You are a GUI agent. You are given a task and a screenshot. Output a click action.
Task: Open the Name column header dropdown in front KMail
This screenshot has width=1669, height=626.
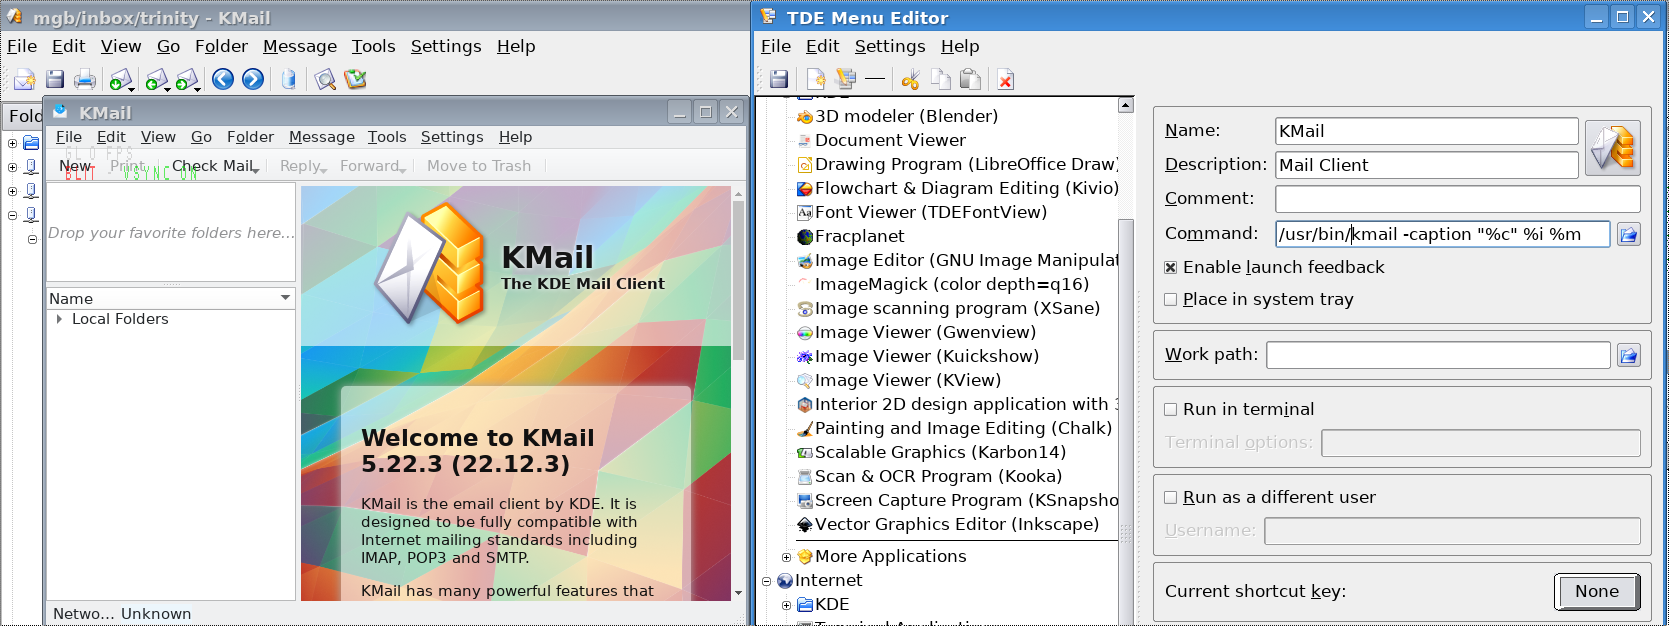[x=285, y=298]
